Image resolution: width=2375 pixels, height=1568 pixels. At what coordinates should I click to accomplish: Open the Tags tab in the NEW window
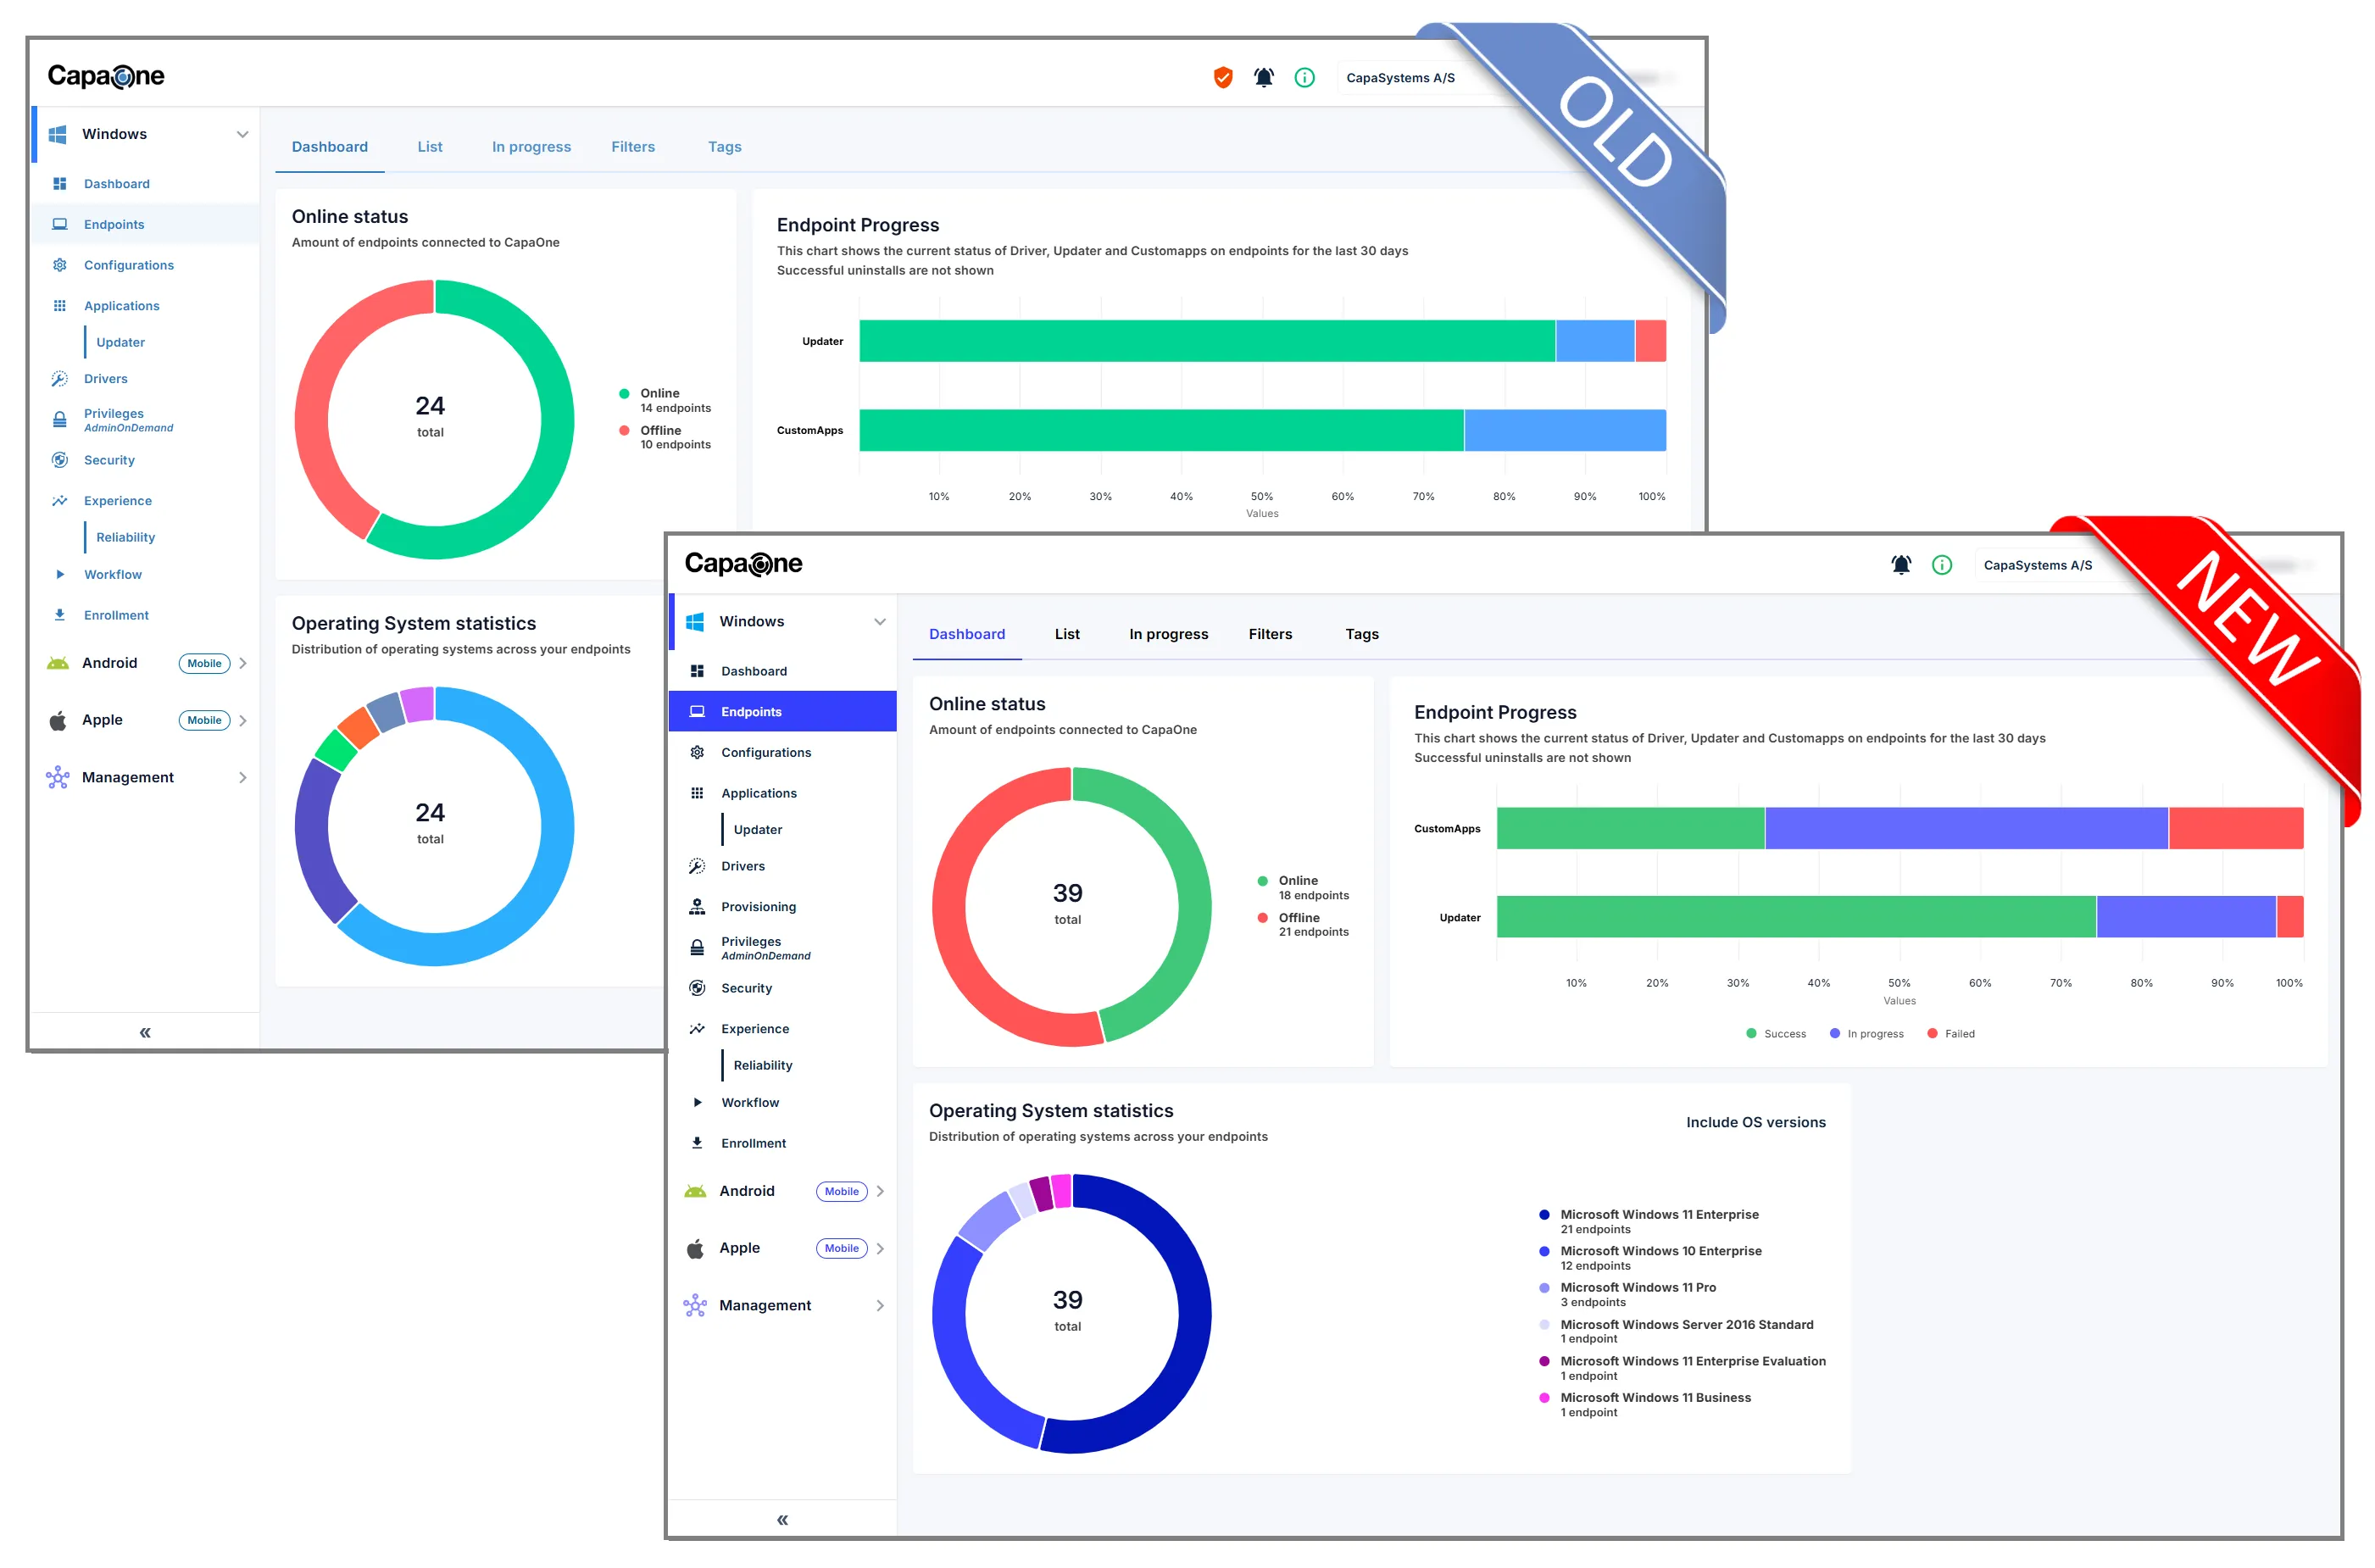pos(1362,634)
